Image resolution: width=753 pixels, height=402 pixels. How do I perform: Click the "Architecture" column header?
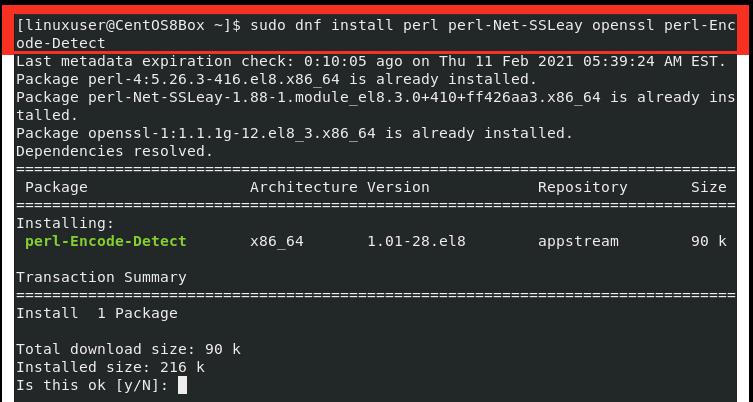[x=303, y=187]
